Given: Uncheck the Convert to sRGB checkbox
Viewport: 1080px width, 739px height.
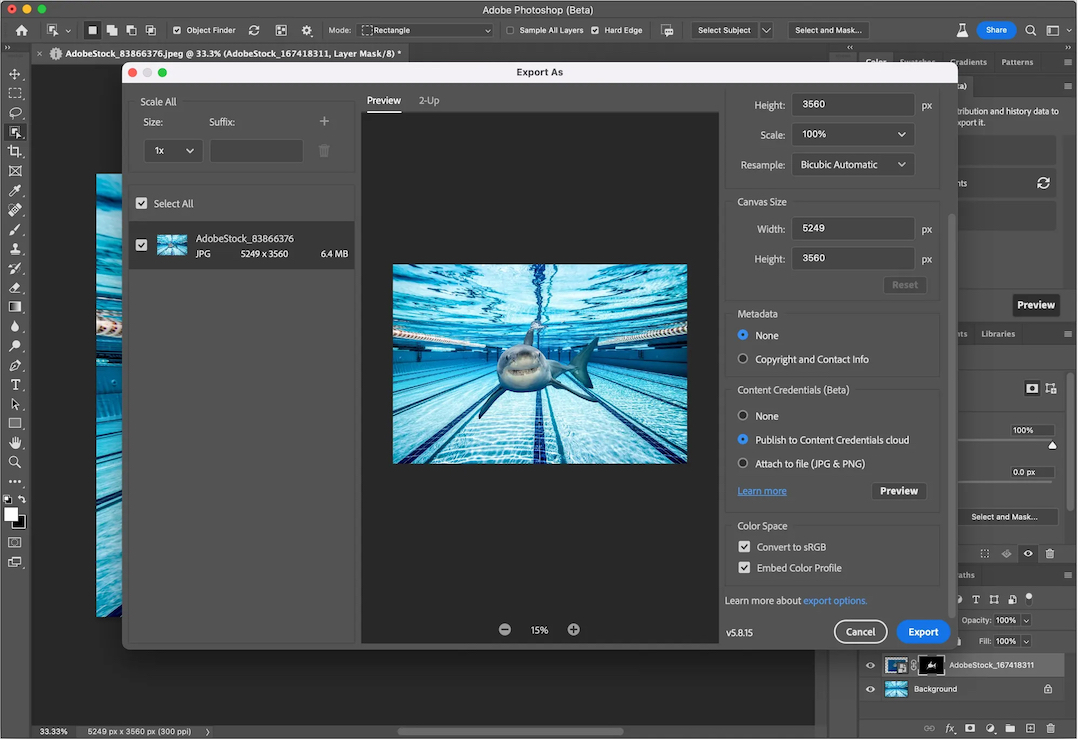Looking at the screenshot, I should (744, 547).
